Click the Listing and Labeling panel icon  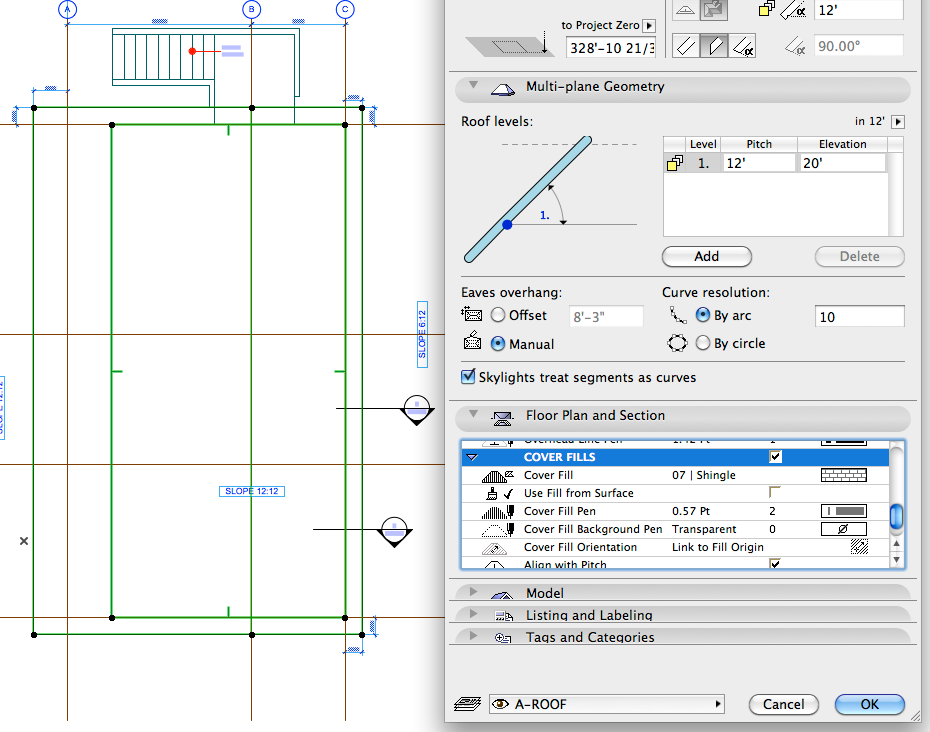503,616
